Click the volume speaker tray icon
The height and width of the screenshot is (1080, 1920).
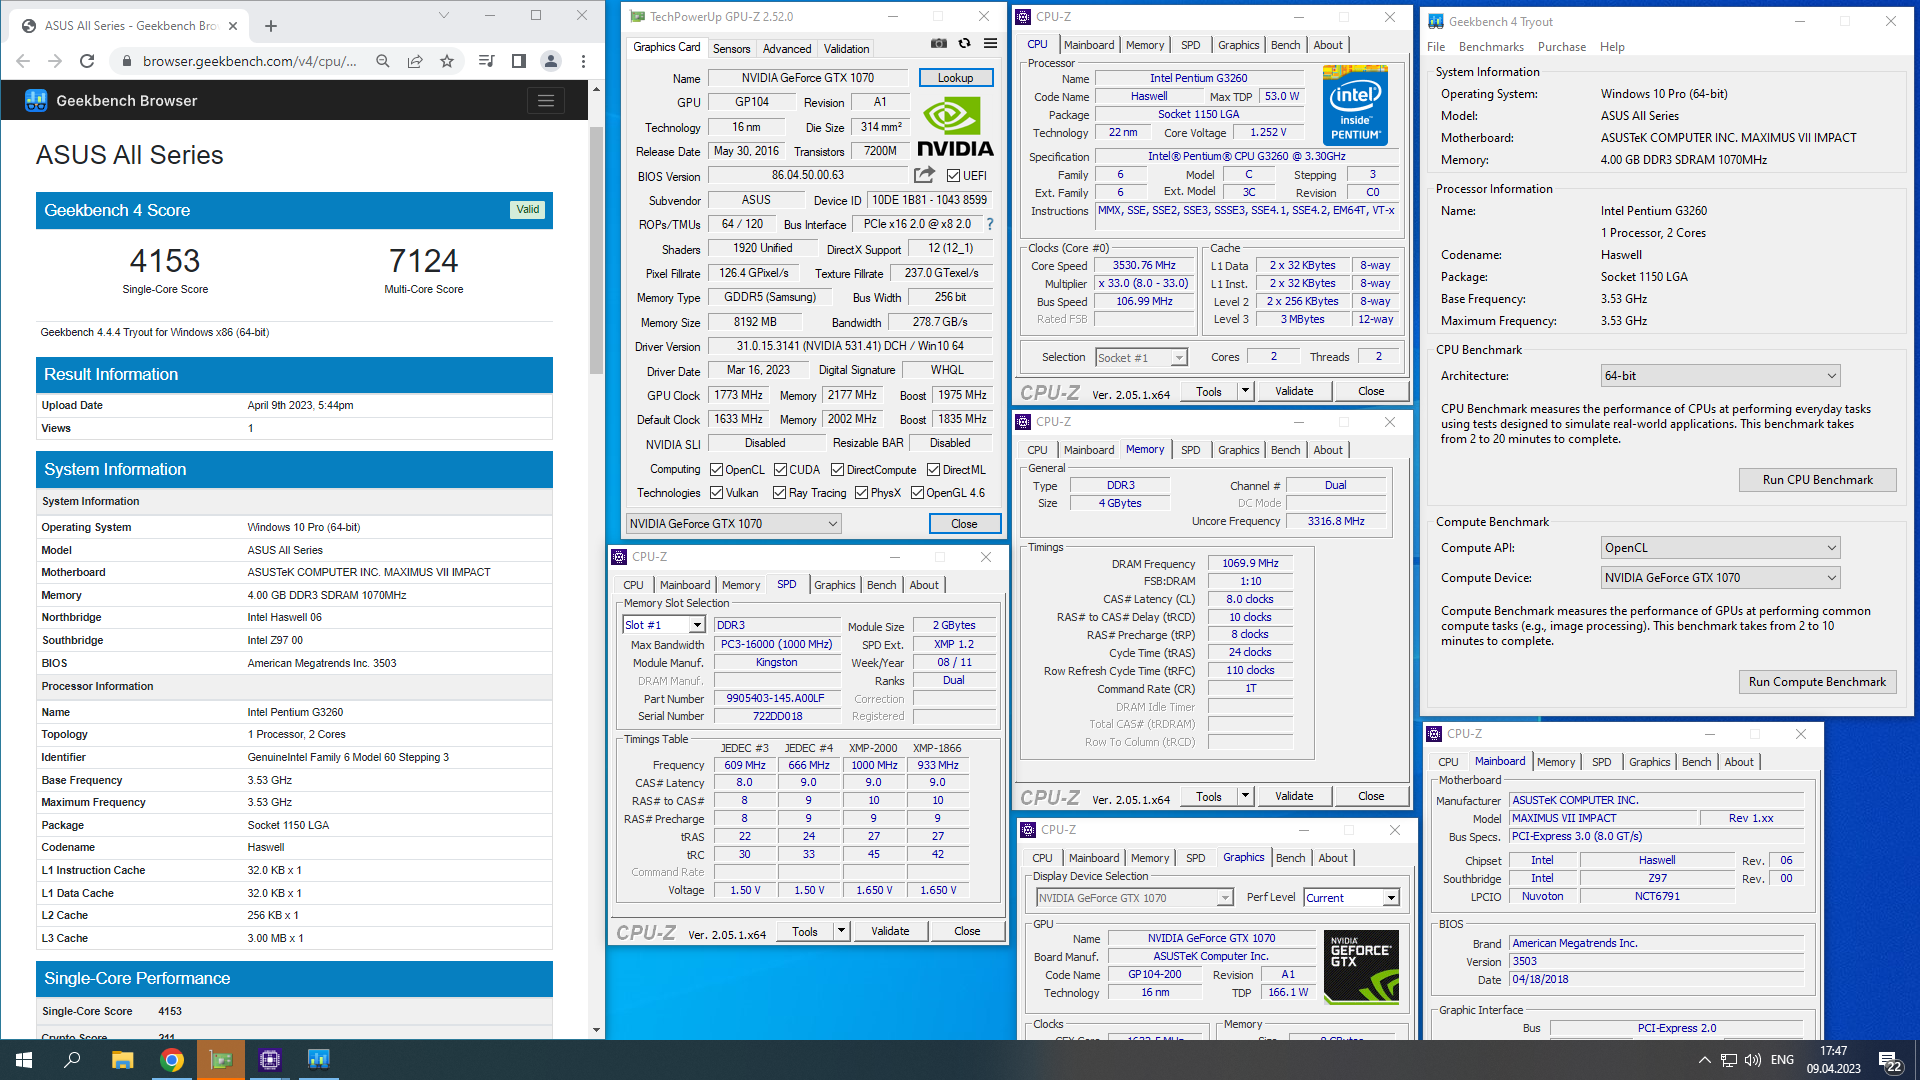tap(1753, 1060)
